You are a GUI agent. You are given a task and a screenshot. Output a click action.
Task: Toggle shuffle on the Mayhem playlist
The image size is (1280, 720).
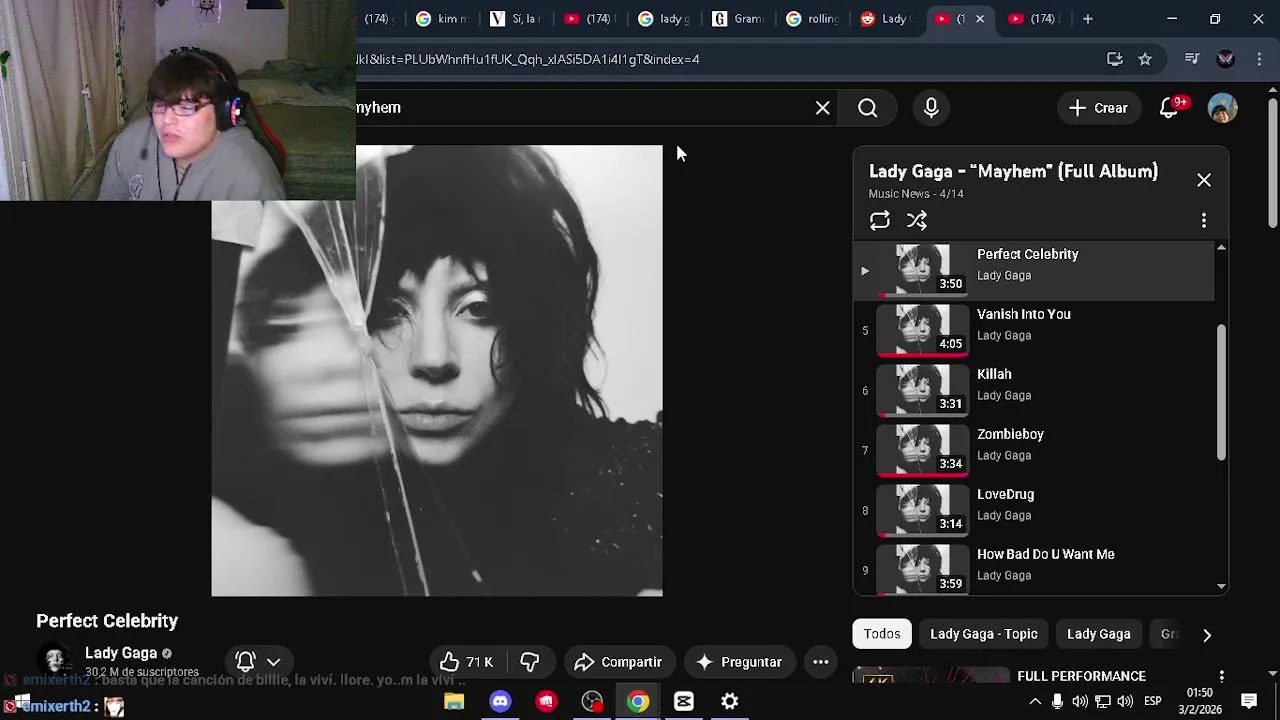coord(917,220)
